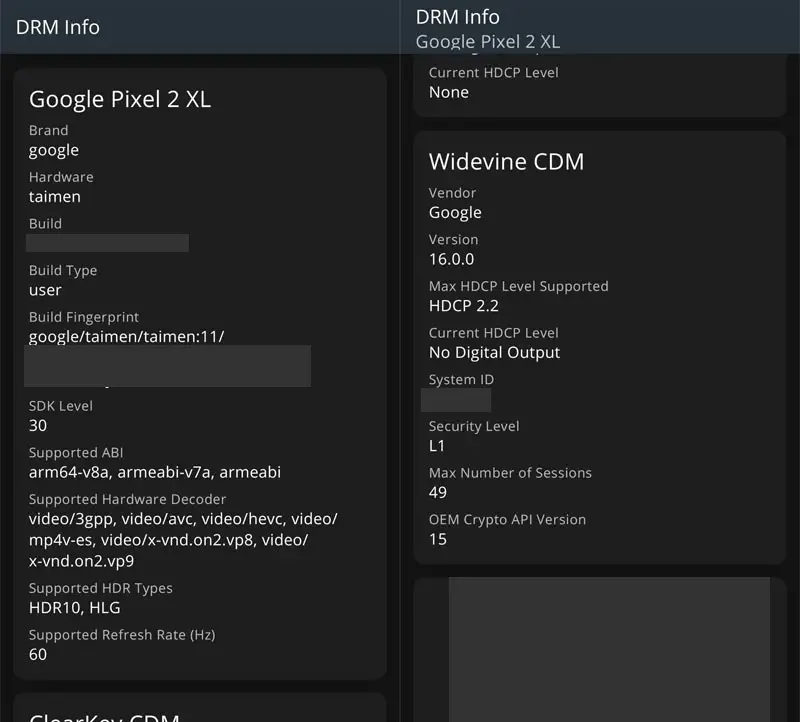This screenshot has width=800, height=722.
Task: Select the max sessions value 49
Action: [438, 492]
